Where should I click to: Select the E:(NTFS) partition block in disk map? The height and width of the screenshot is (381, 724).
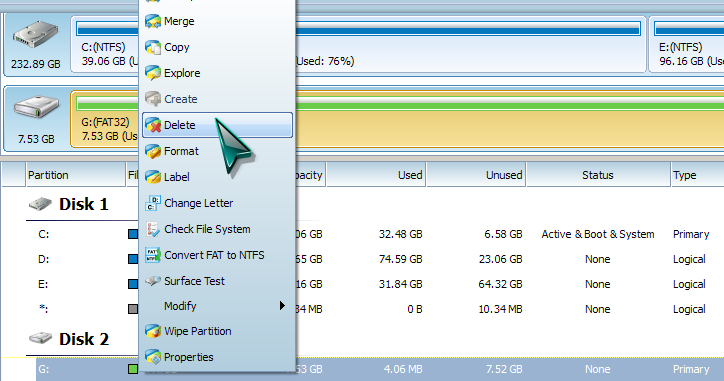click(687, 44)
